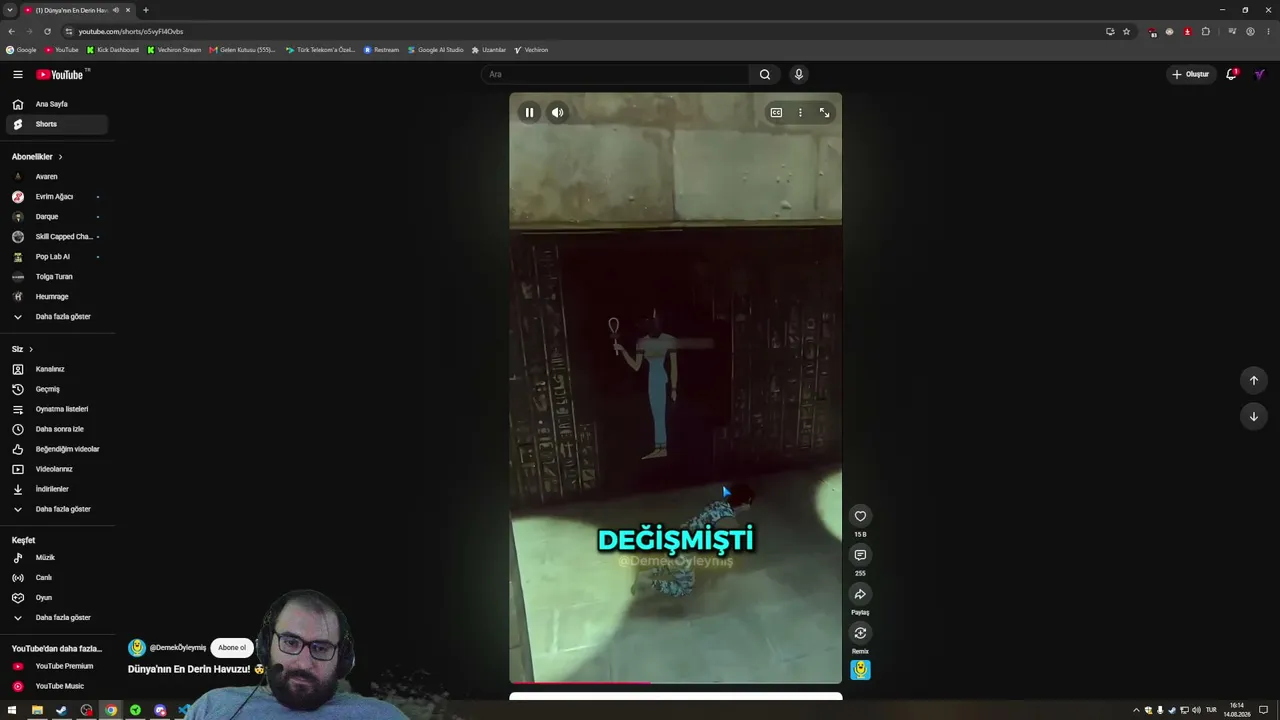Expand the Abonelikler section
Screen dimensions: 1280x720
37,157
